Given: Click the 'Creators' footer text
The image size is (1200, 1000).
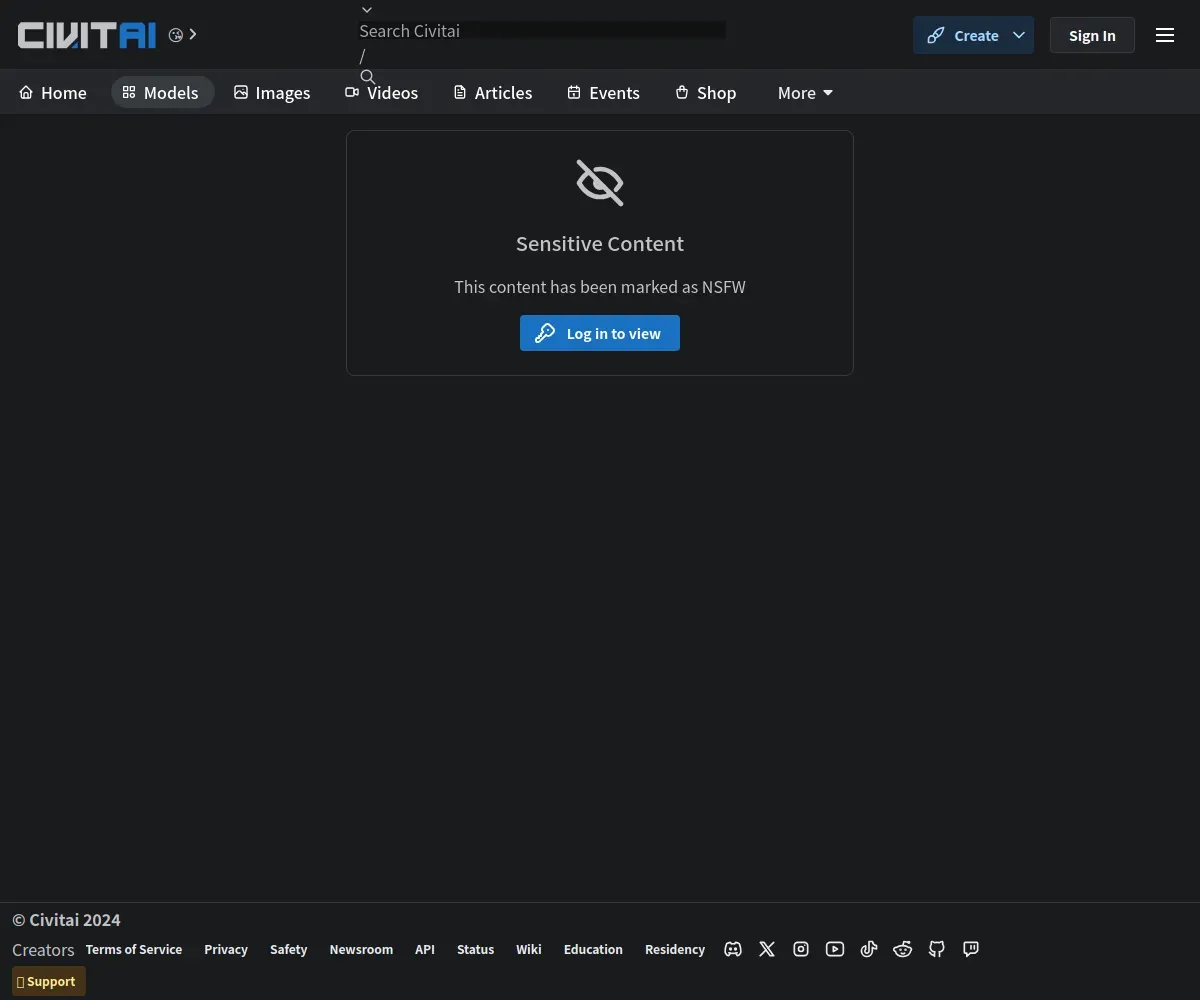Looking at the screenshot, I should [x=43, y=950].
